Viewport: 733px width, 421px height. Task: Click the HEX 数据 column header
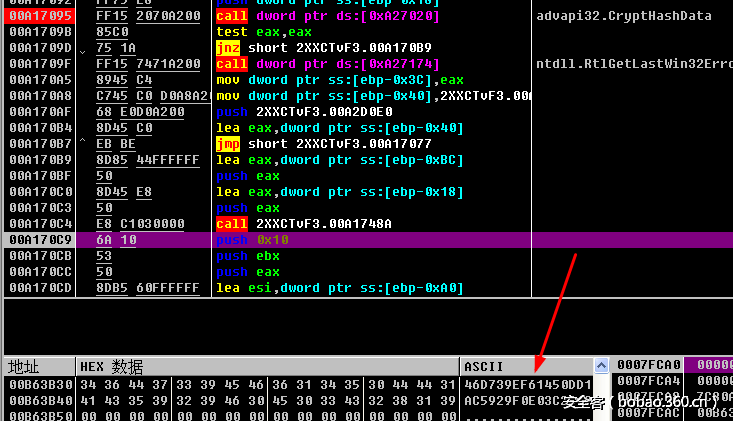point(111,366)
